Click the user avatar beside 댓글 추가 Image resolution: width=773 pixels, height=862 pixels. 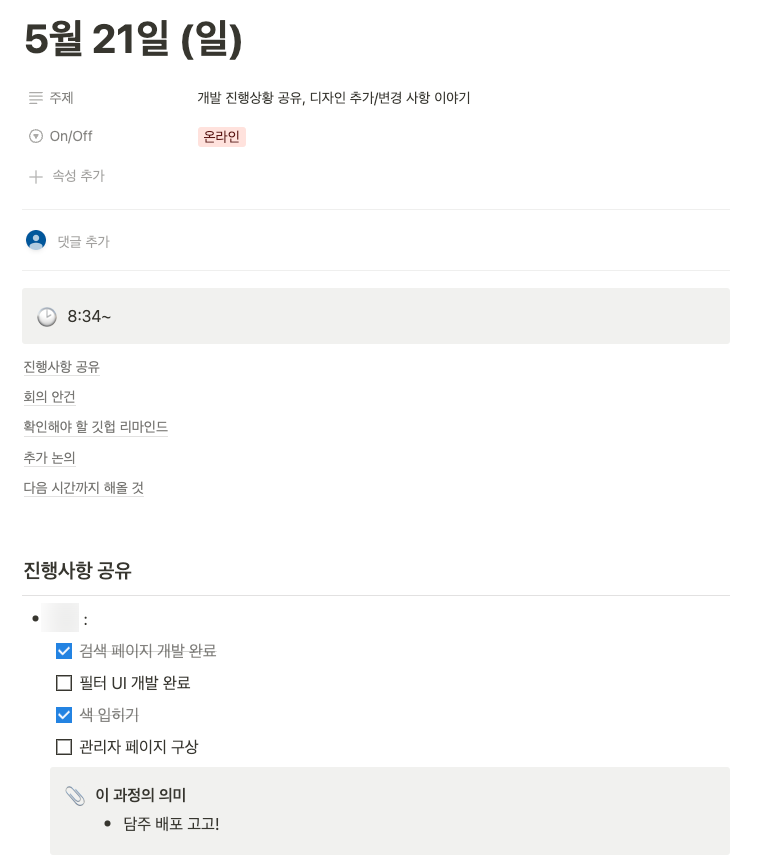36,241
